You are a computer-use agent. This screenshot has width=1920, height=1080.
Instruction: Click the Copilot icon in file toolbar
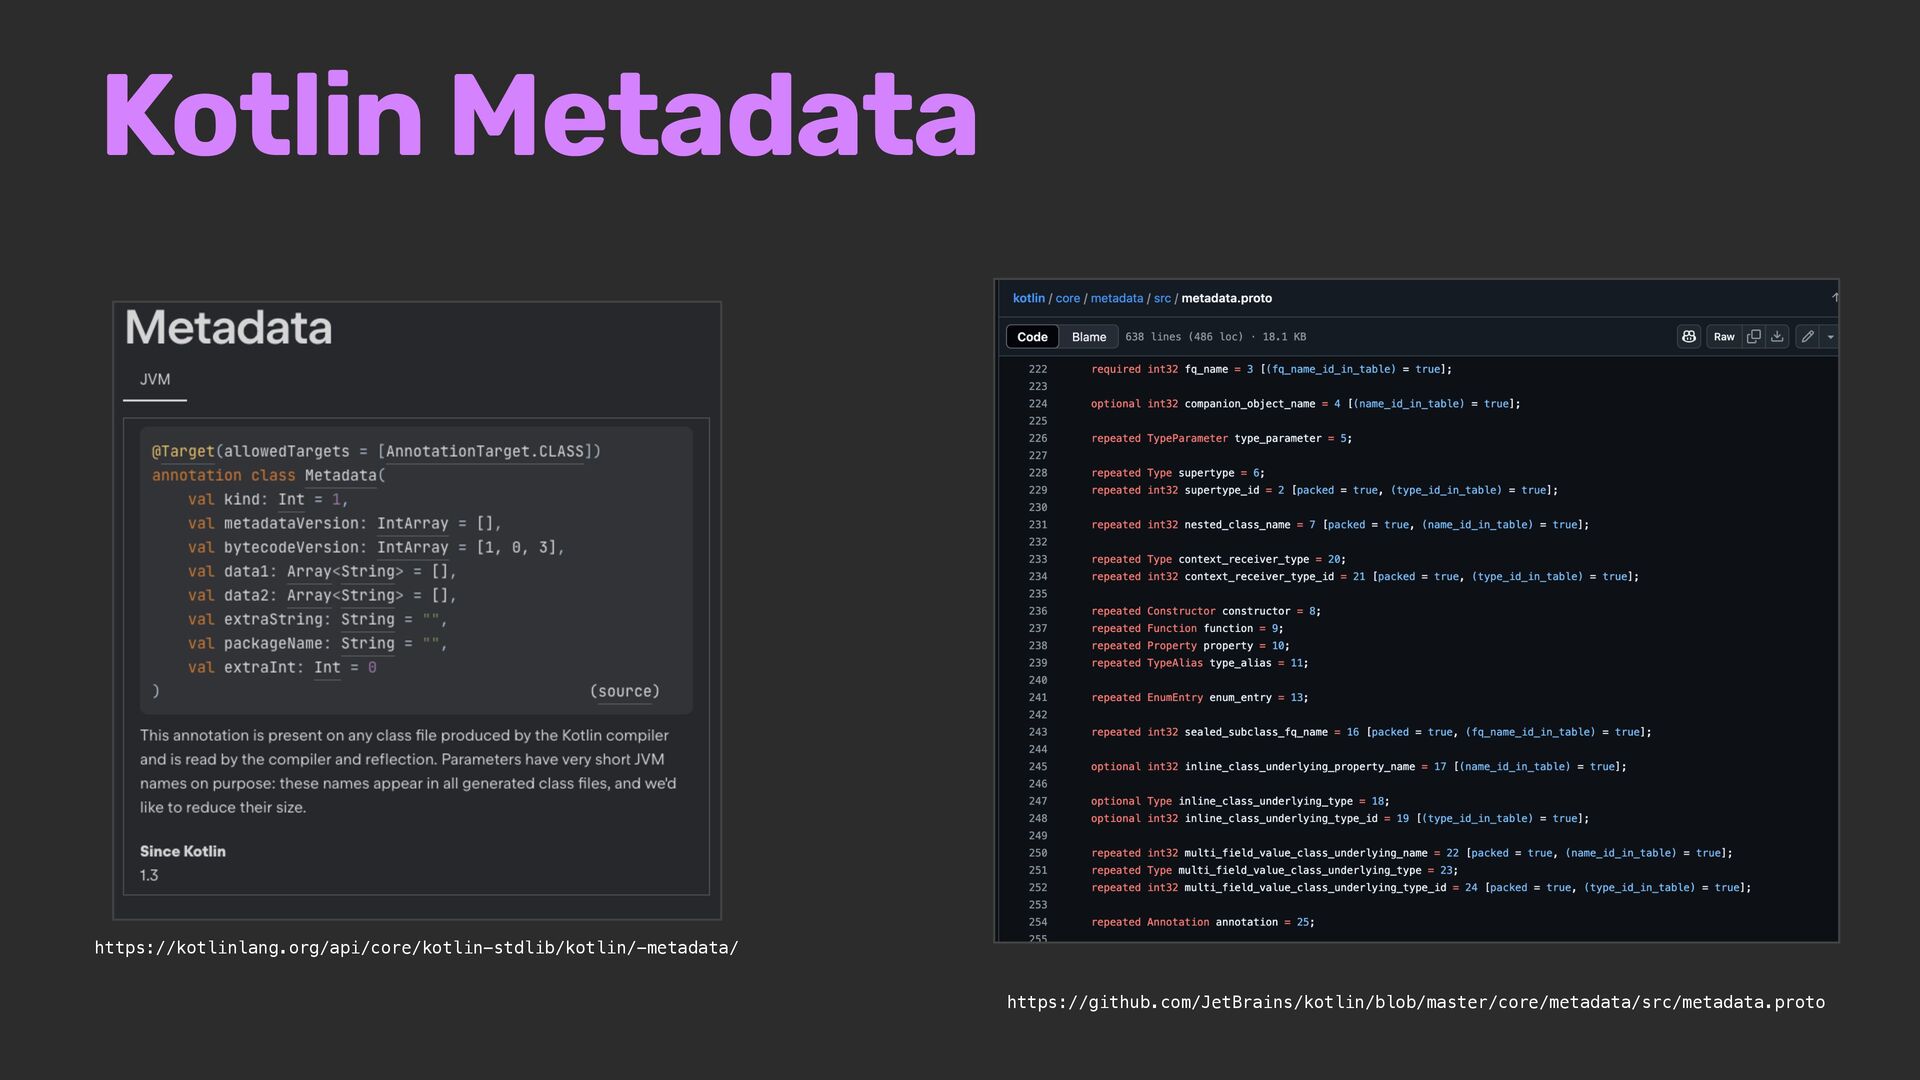(1688, 337)
